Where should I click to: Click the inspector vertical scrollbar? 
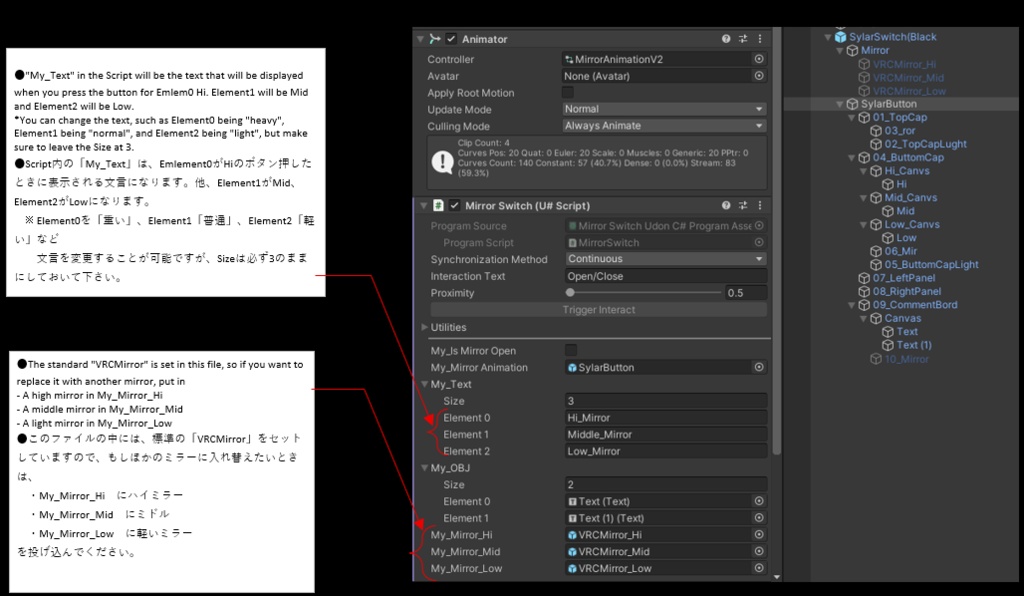point(776,242)
